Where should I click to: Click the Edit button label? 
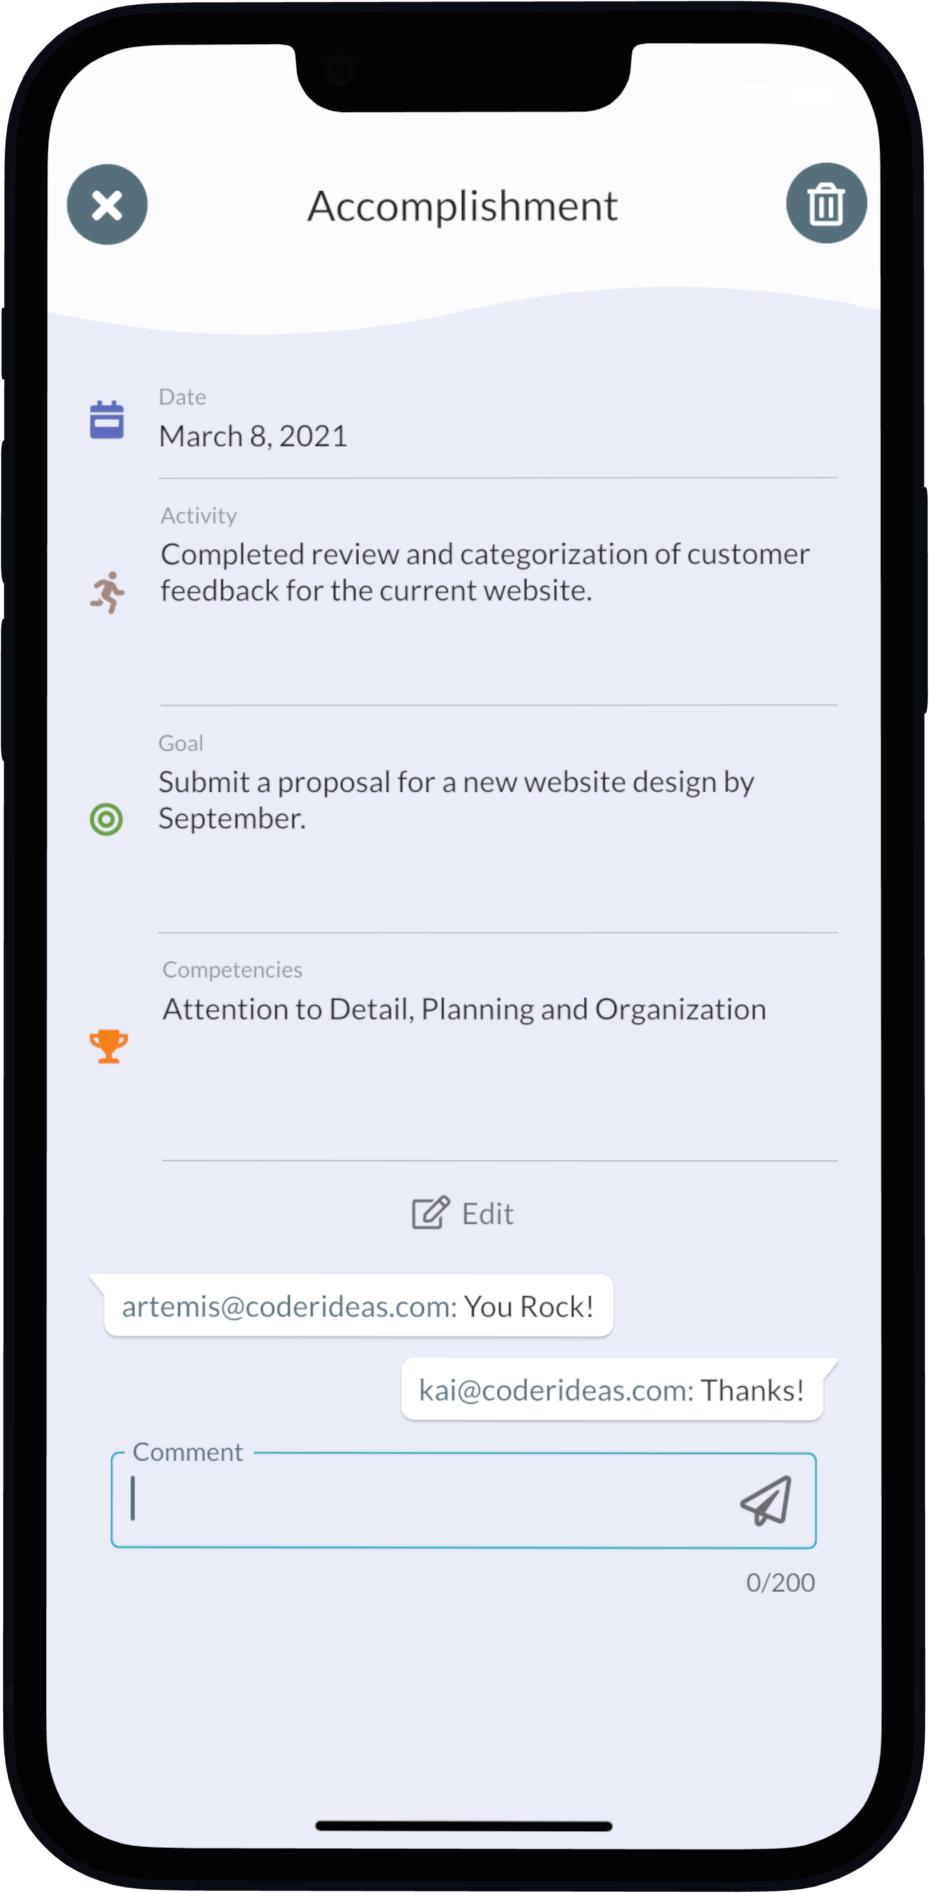[487, 1214]
